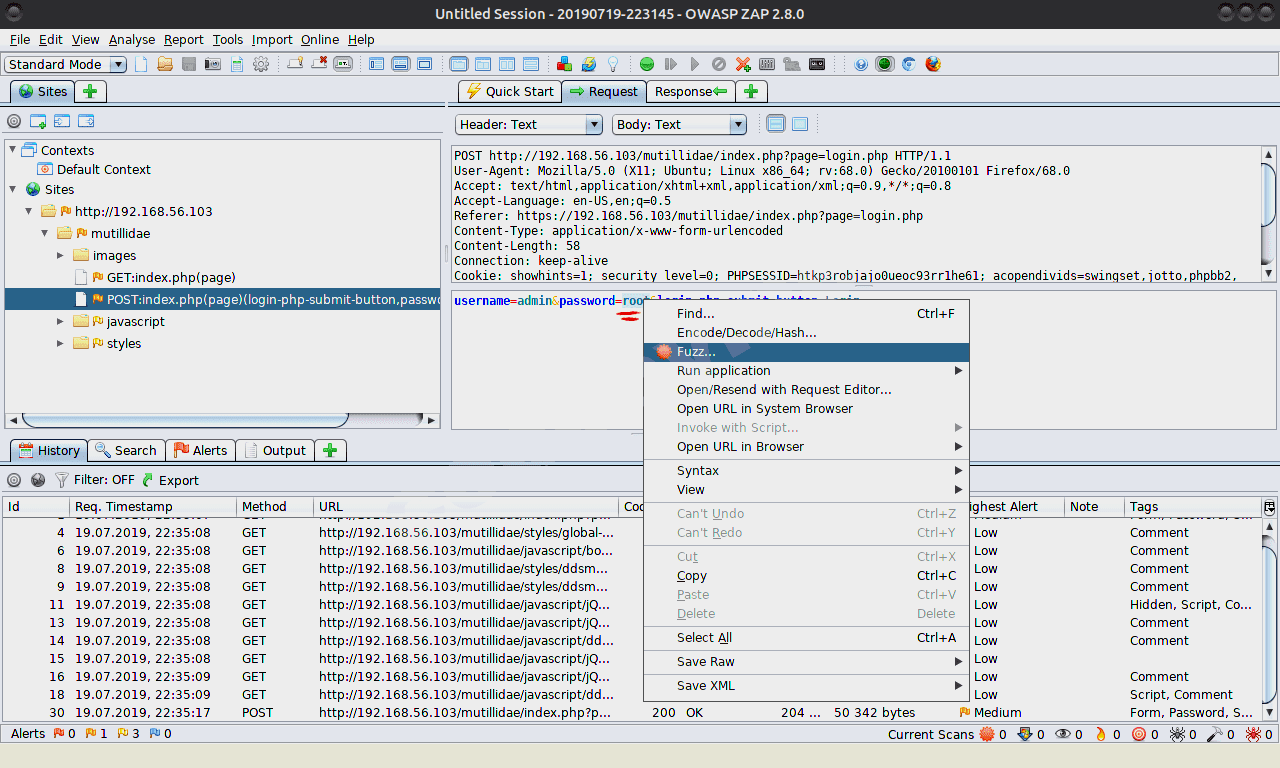This screenshot has width=1280, height=768.
Task: Click the History filter funnel icon
Action: tap(62, 480)
